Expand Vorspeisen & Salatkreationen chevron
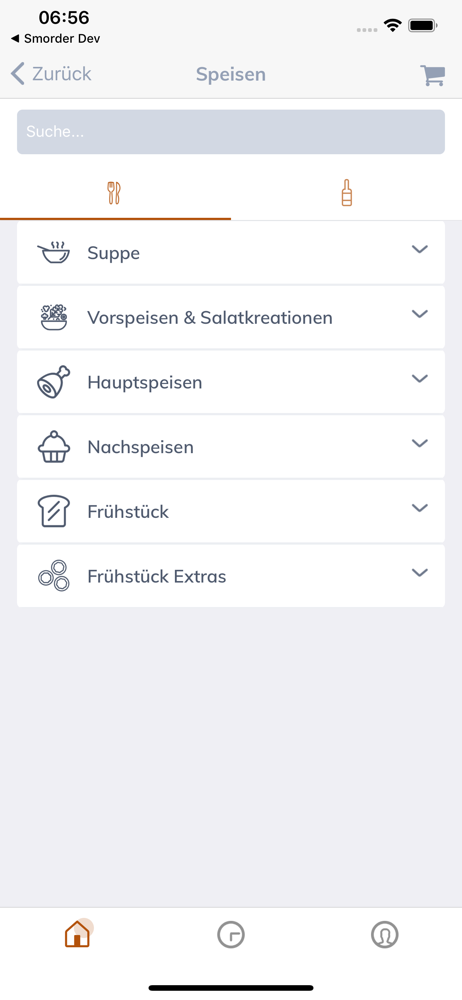Viewport: 462px width, 1000px height. point(419,314)
